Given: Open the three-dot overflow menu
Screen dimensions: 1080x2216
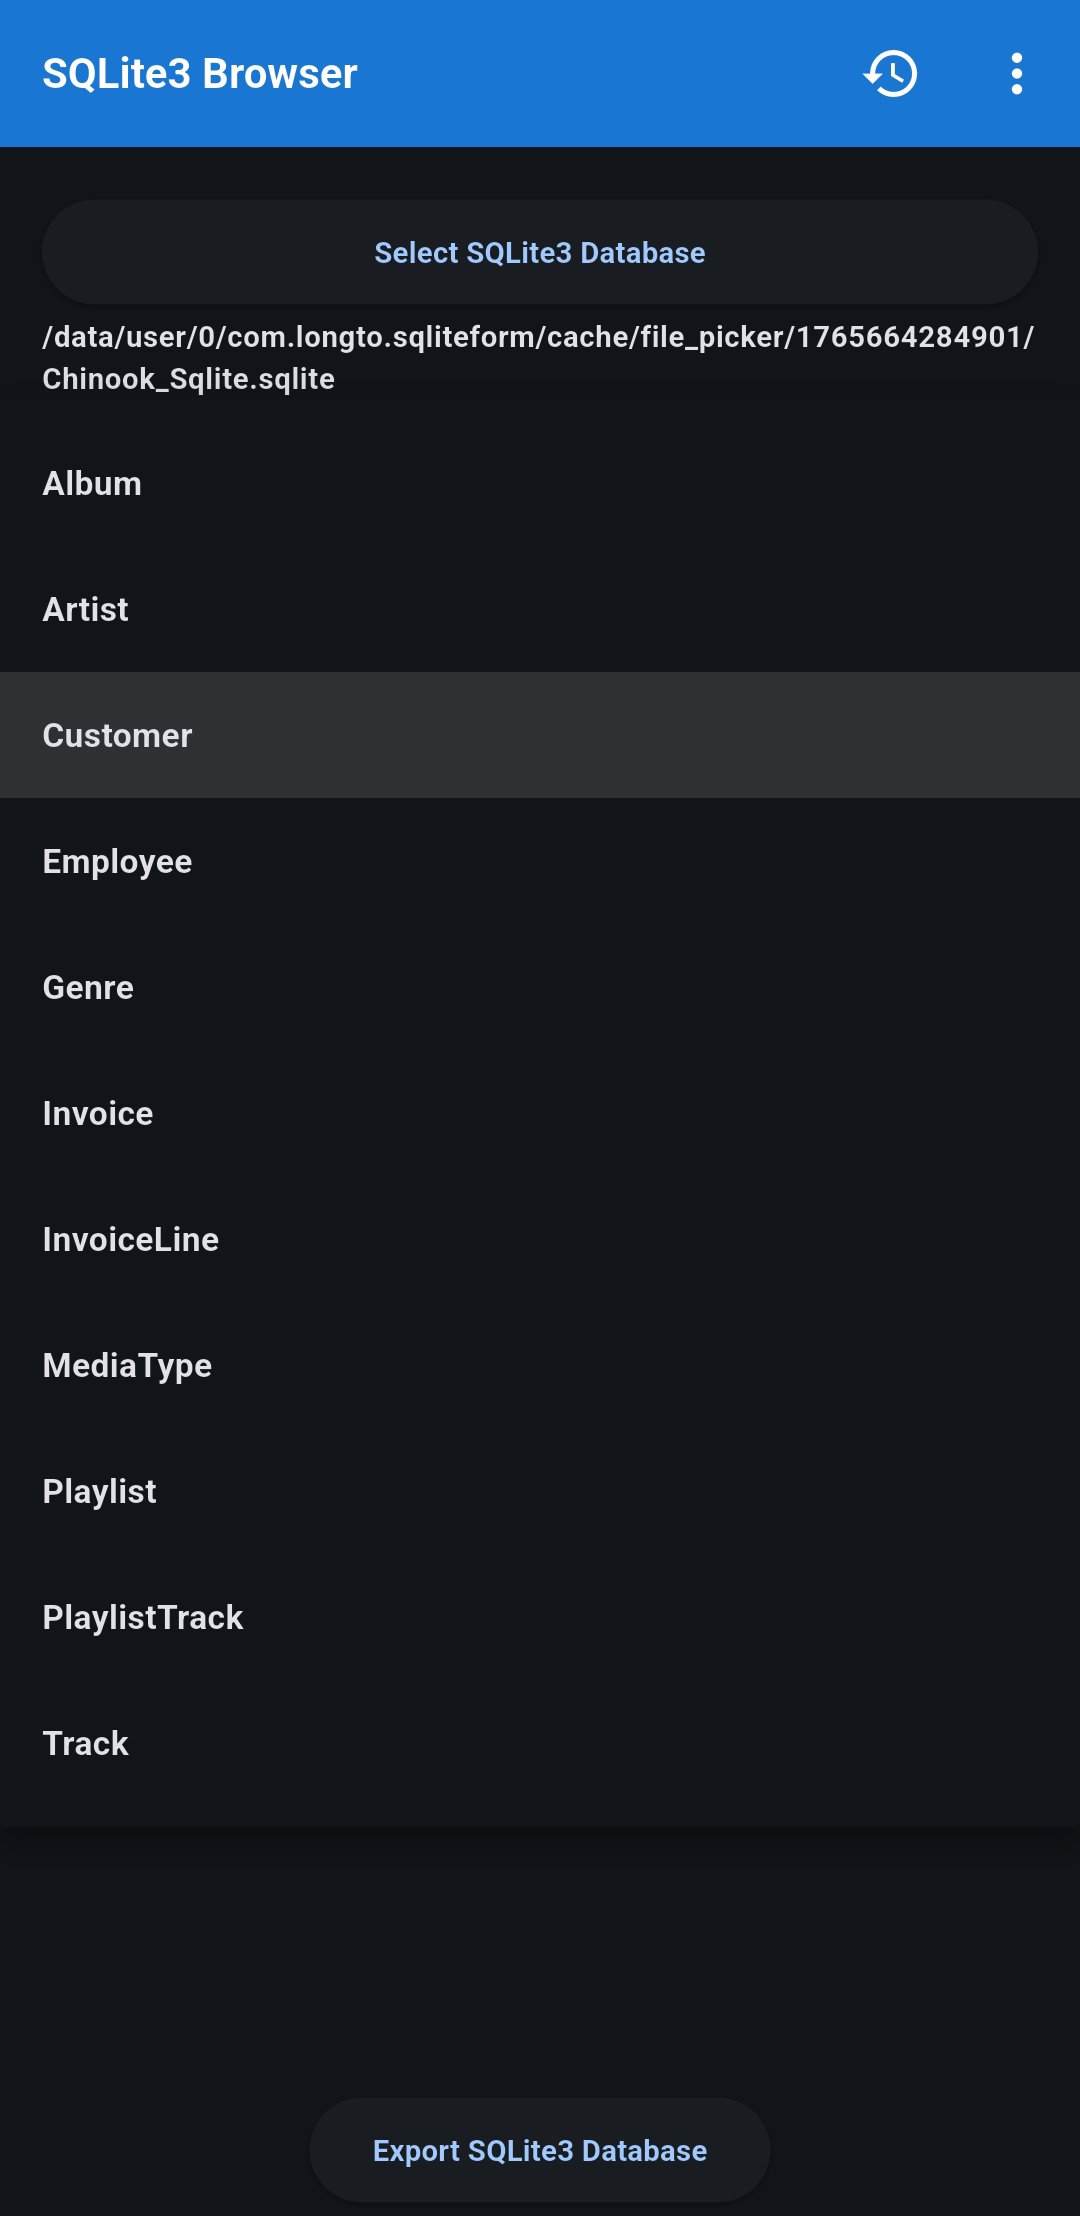Looking at the screenshot, I should pos(1016,74).
